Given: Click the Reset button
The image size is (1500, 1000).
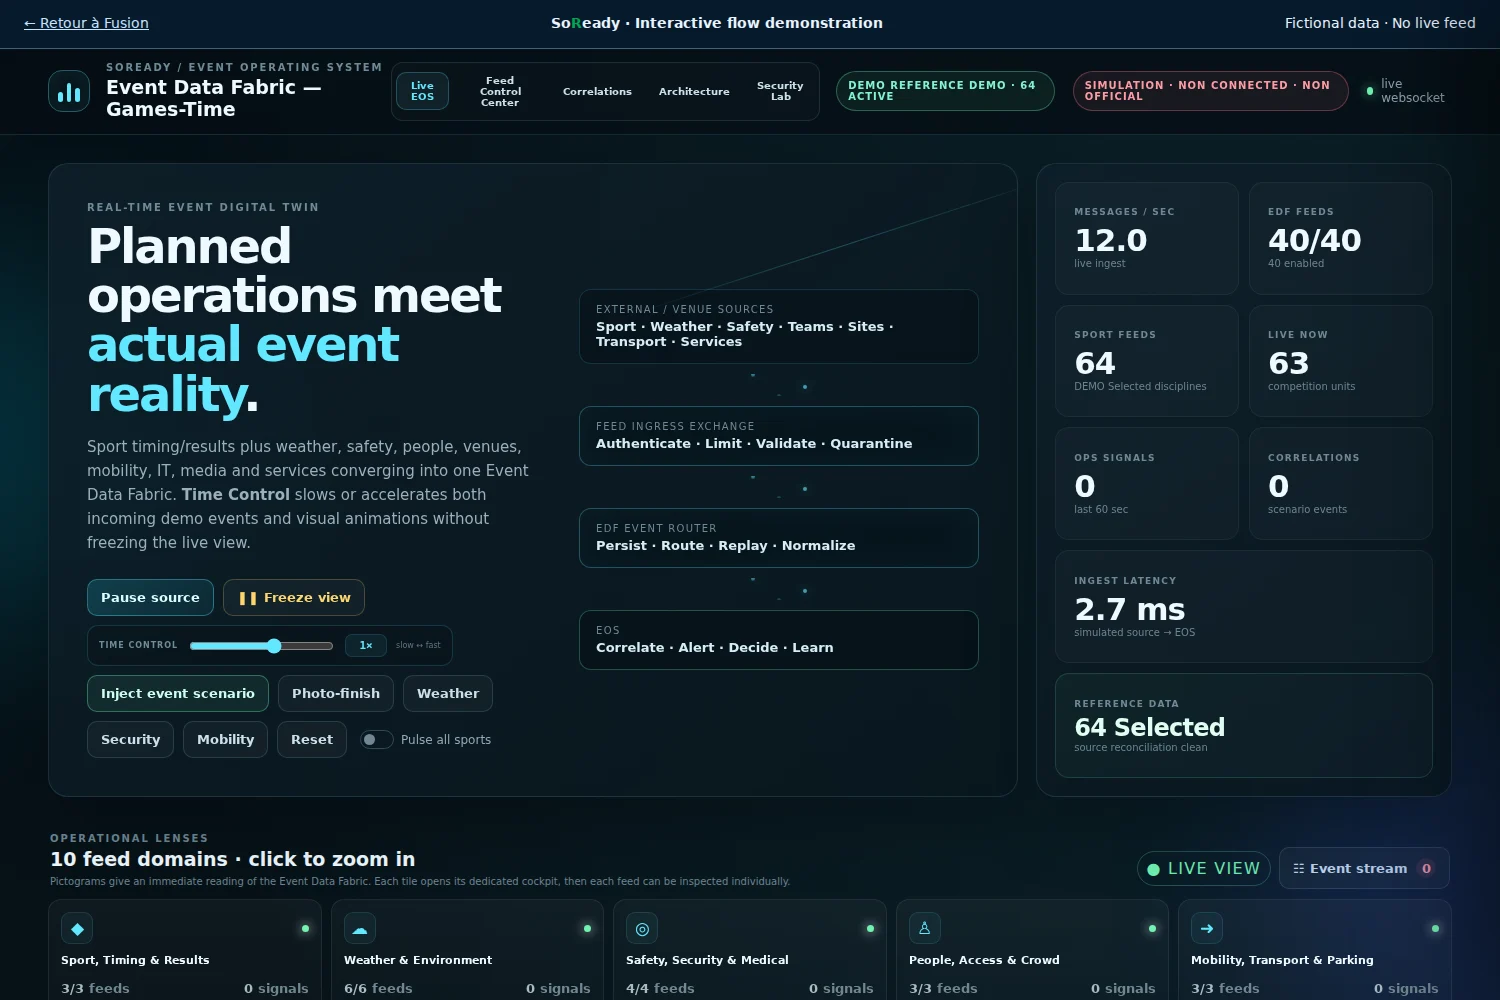Looking at the screenshot, I should (312, 740).
